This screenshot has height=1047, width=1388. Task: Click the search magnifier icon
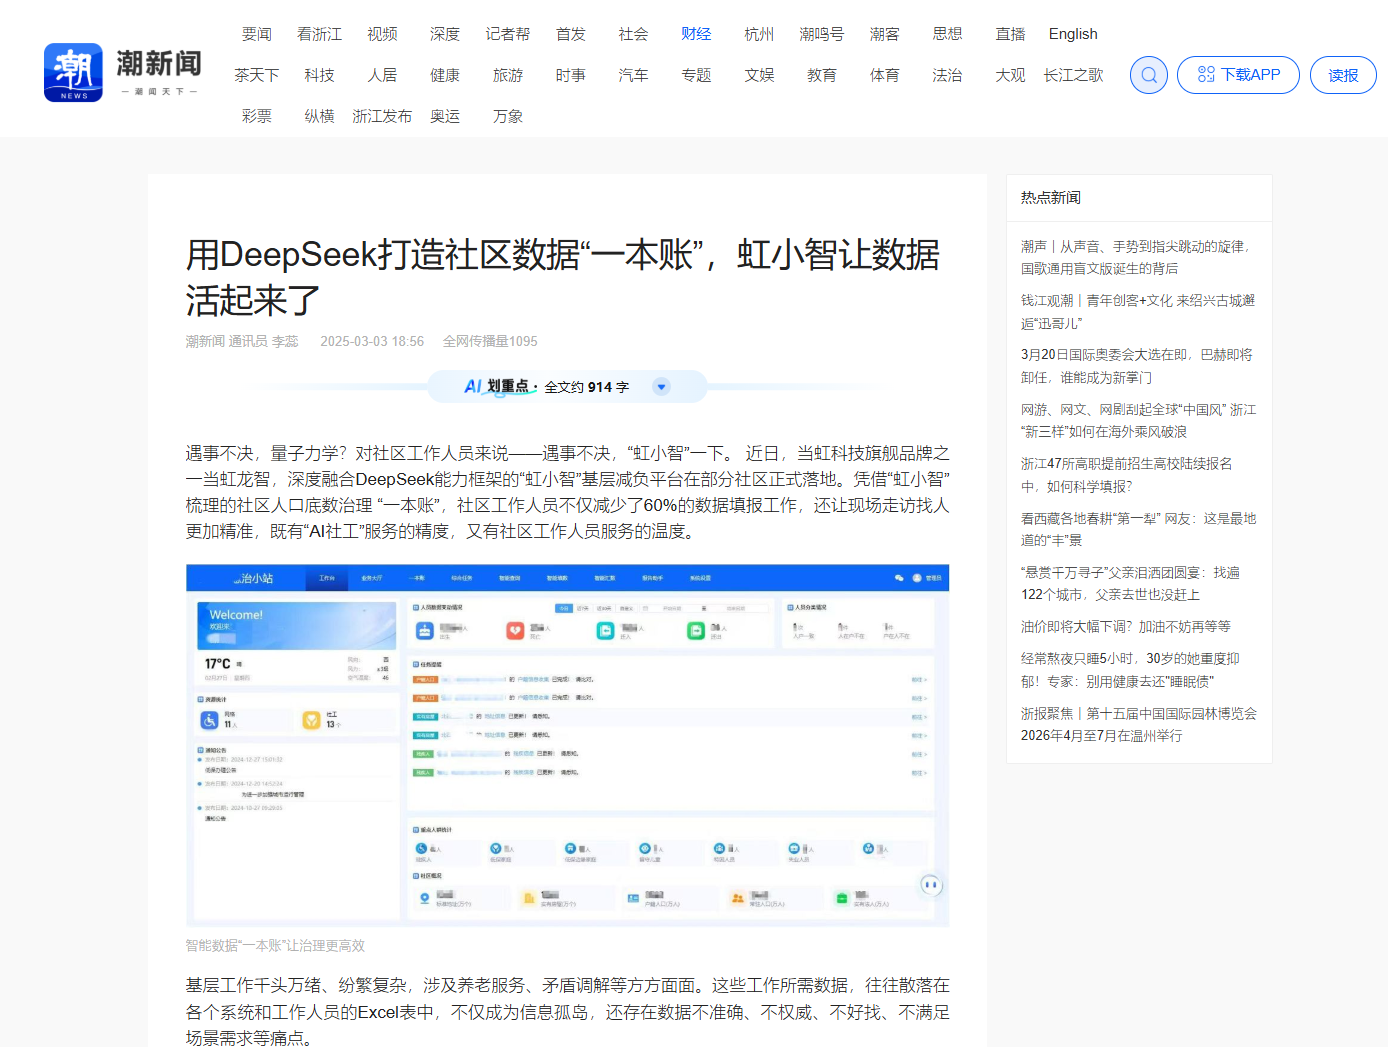click(x=1148, y=75)
